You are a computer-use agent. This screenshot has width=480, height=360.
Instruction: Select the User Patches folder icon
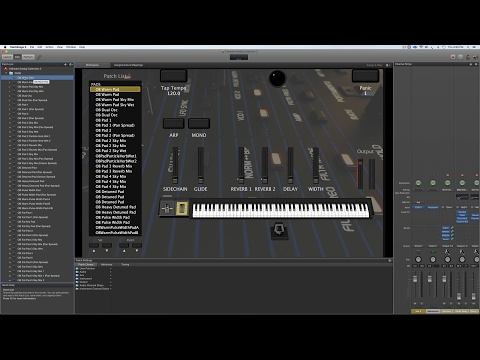tap(77, 268)
